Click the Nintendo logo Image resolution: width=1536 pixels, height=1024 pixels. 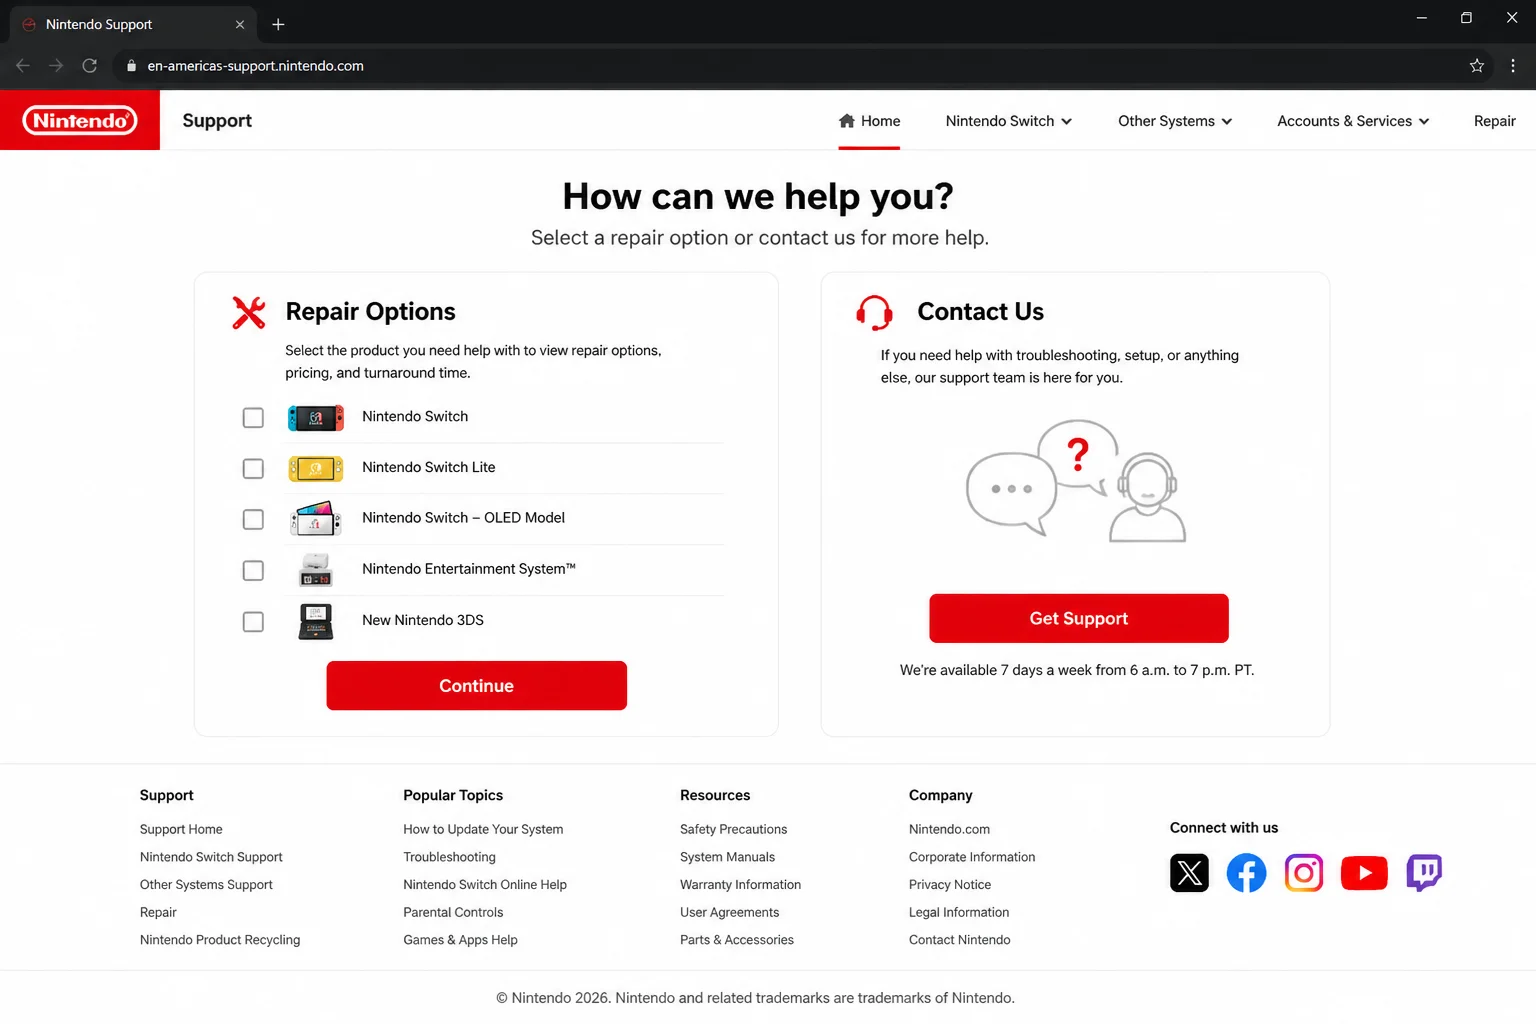(80, 121)
